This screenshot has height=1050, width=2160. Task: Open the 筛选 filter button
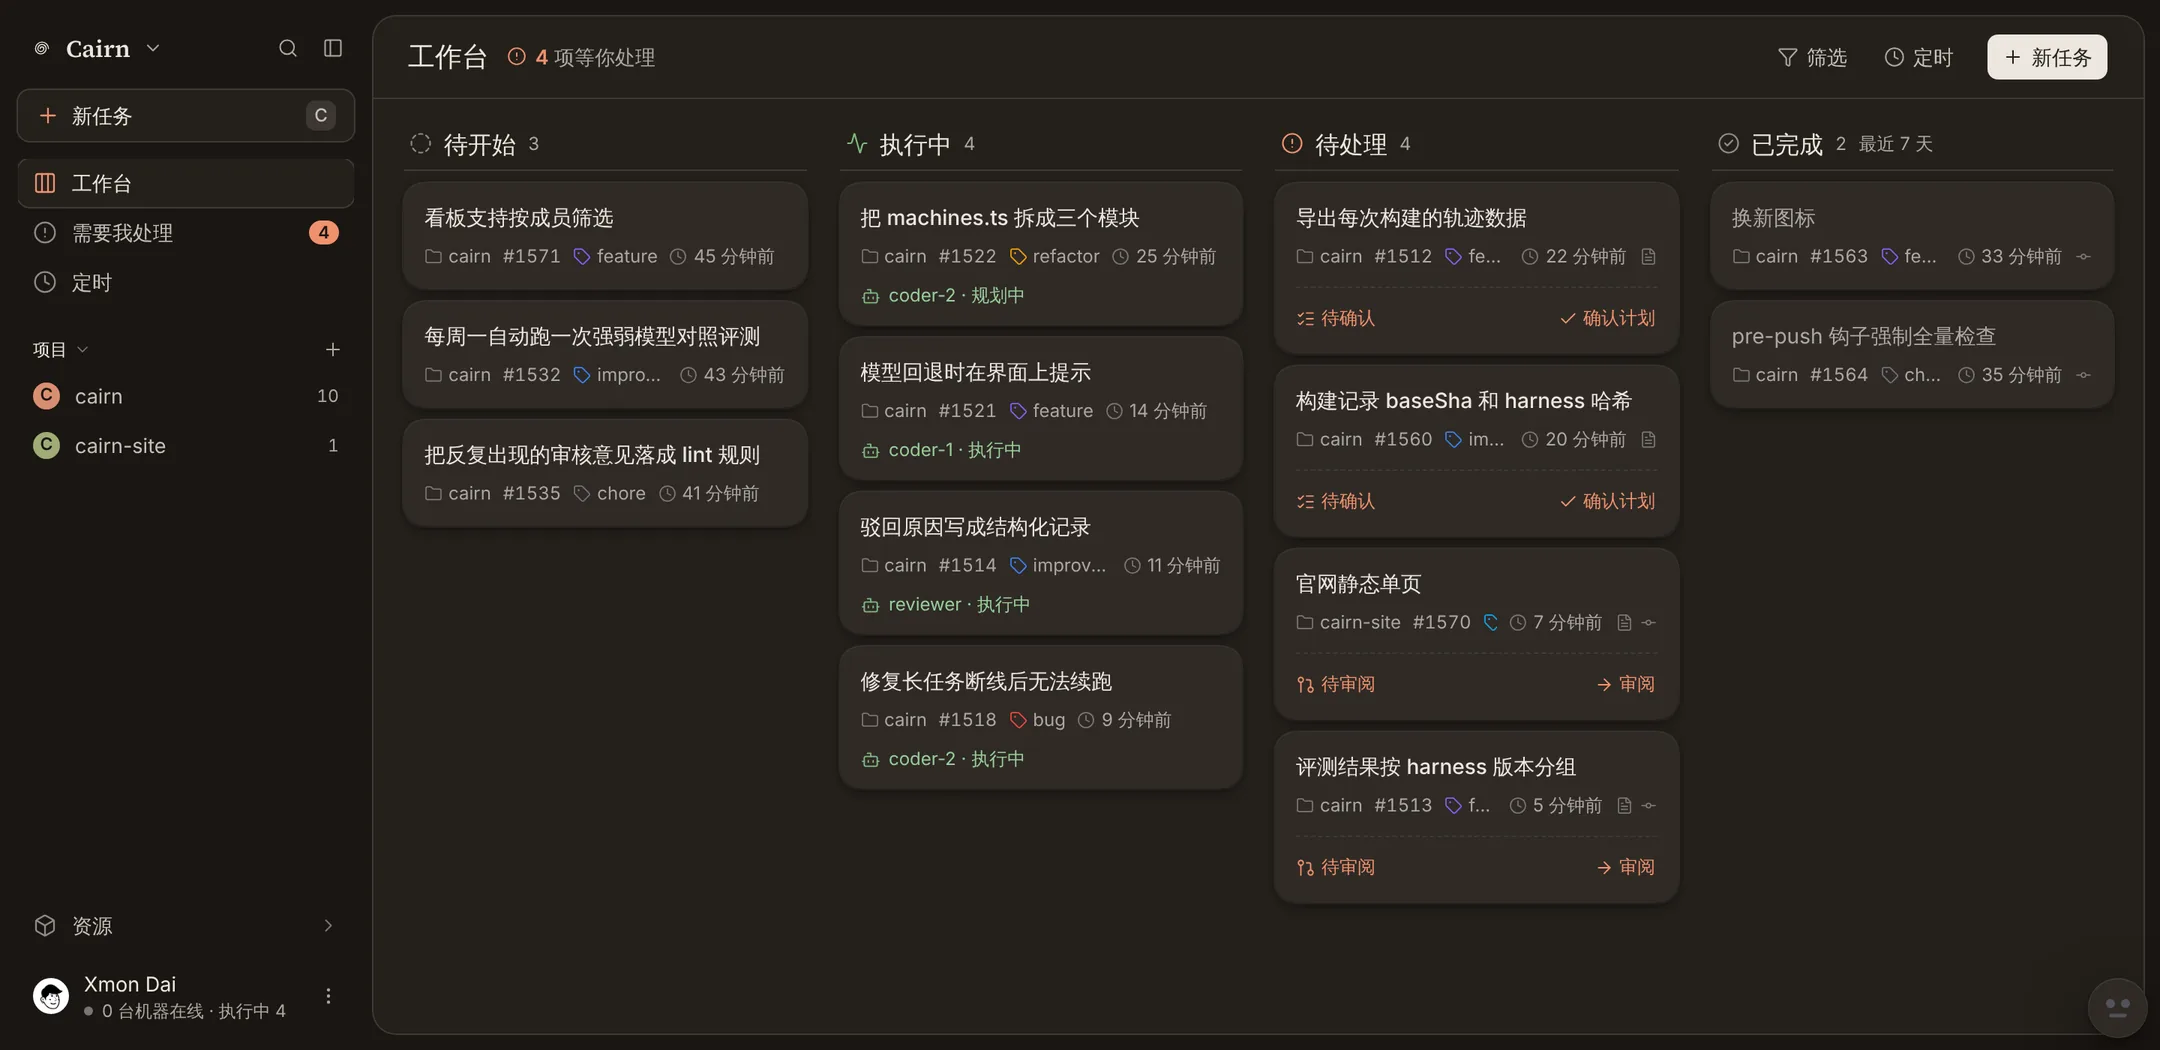point(1812,57)
